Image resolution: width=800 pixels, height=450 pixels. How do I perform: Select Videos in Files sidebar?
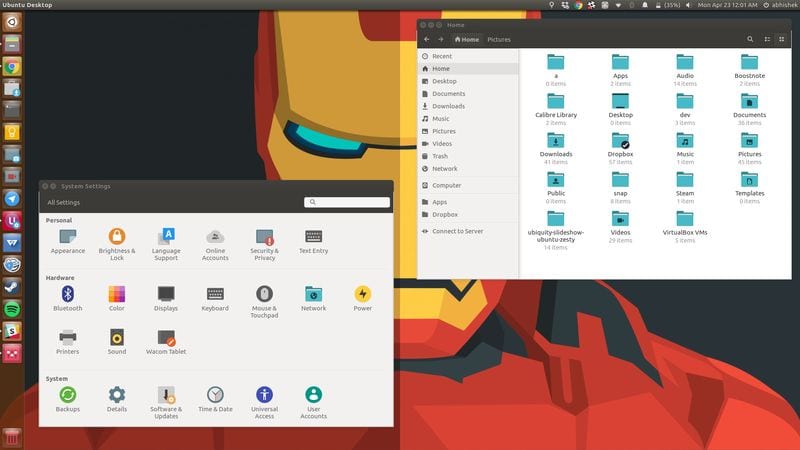[468, 144]
